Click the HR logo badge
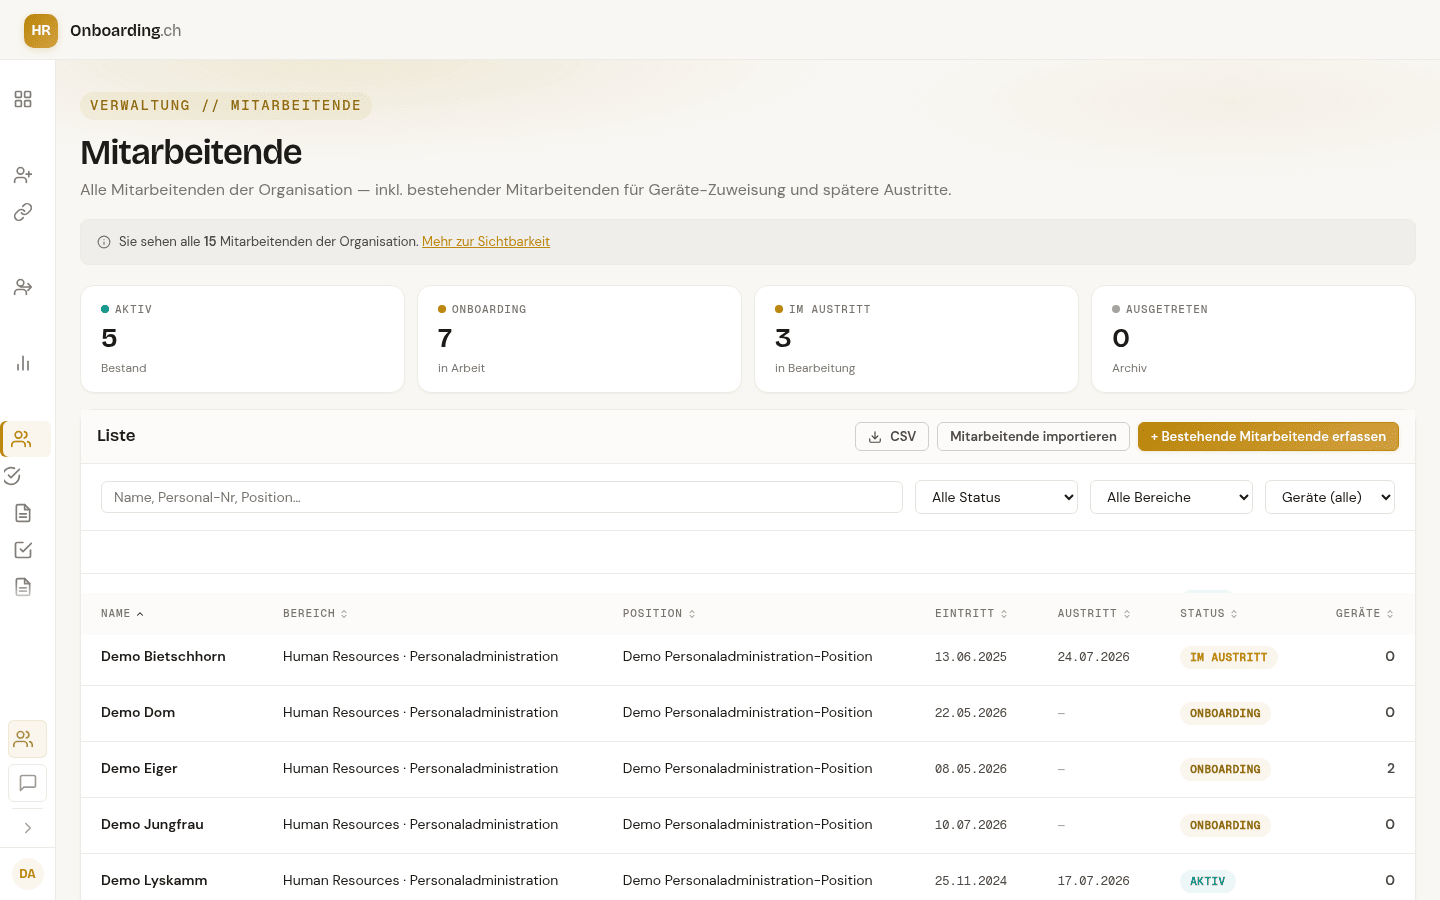The height and width of the screenshot is (900, 1440). pos(41,31)
